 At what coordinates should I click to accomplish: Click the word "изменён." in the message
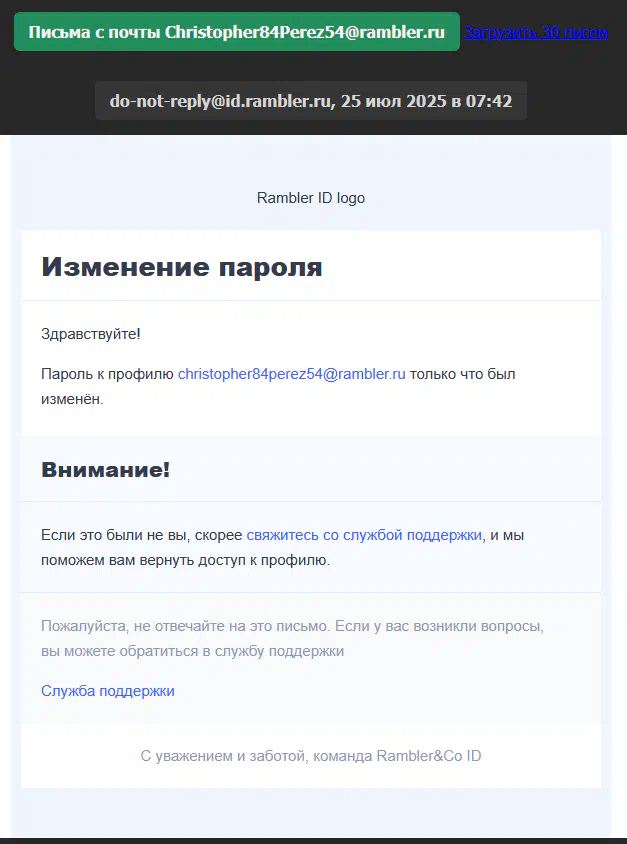(72, 399)
